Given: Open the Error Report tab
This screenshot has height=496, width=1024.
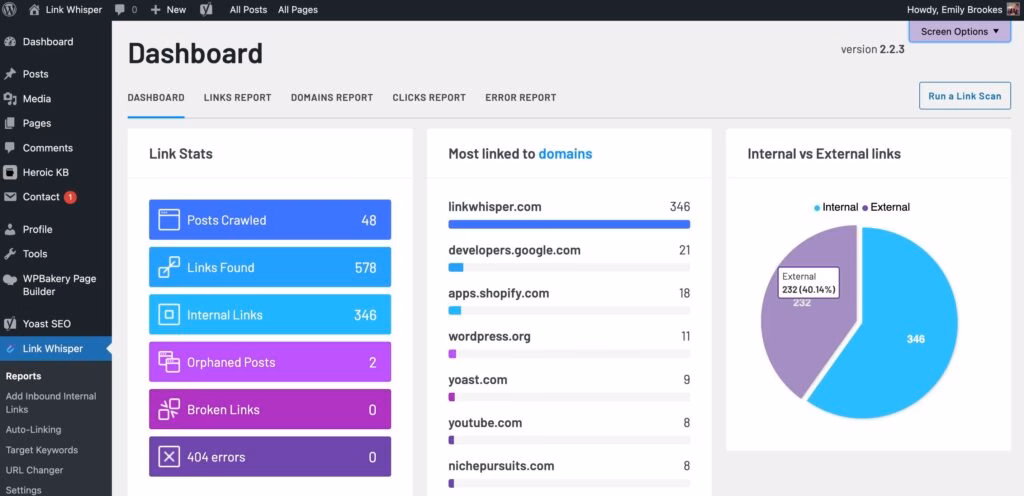Looking at the screenshot, I should tap(520, 98).
